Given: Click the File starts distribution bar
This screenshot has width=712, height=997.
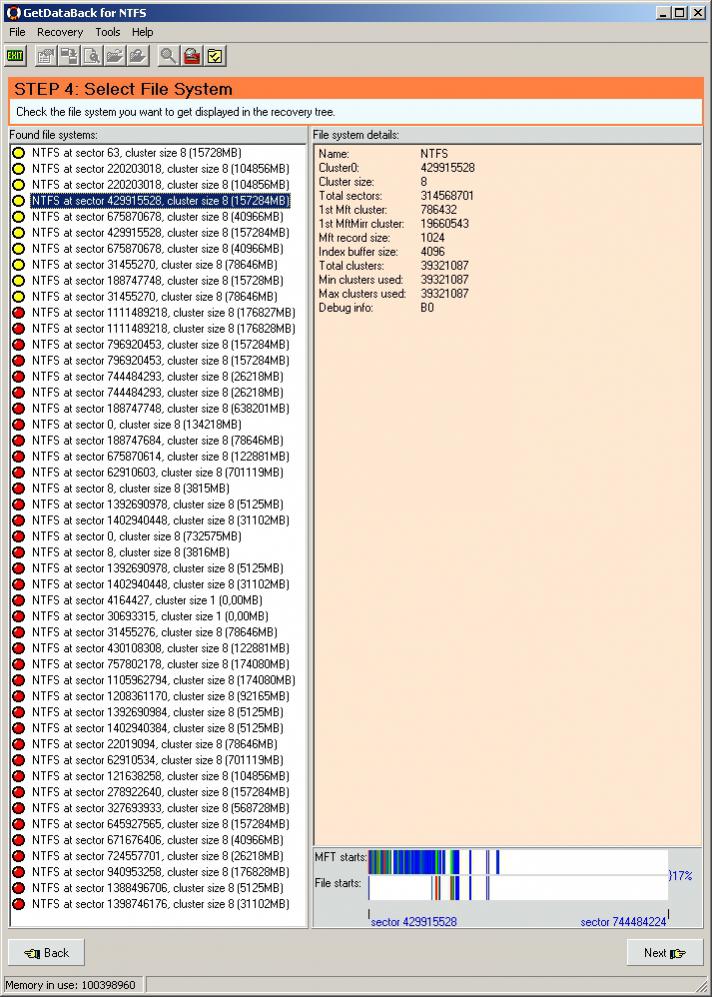Looking at the screenshot, I should point(518,888).
